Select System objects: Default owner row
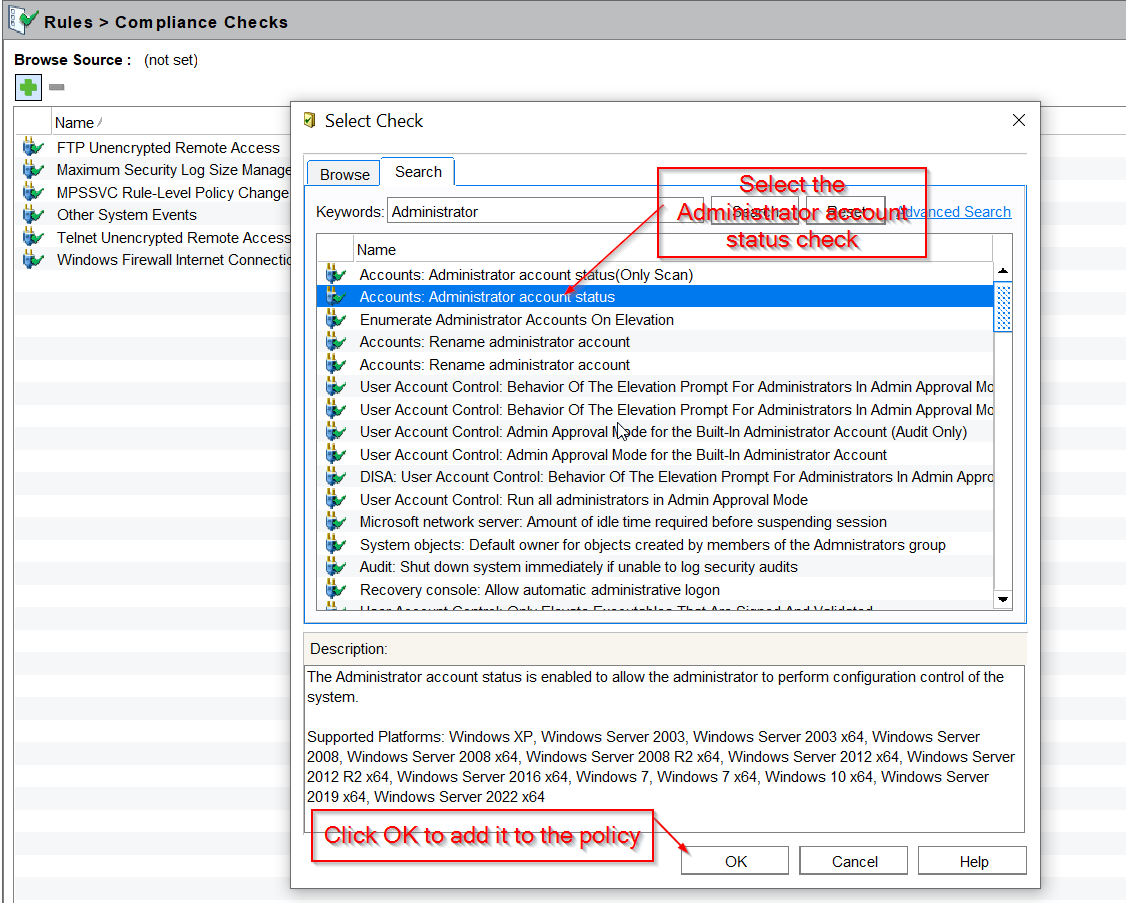The height and width of the screenshot is (903, 1126). [655, 545]
